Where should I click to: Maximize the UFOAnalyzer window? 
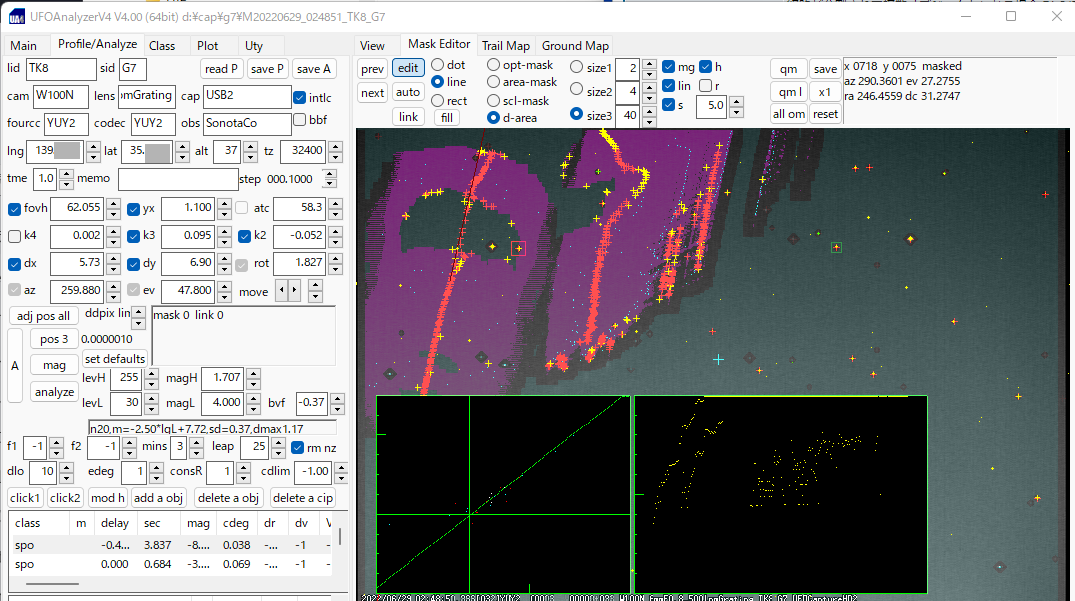tap(1011, 16)
